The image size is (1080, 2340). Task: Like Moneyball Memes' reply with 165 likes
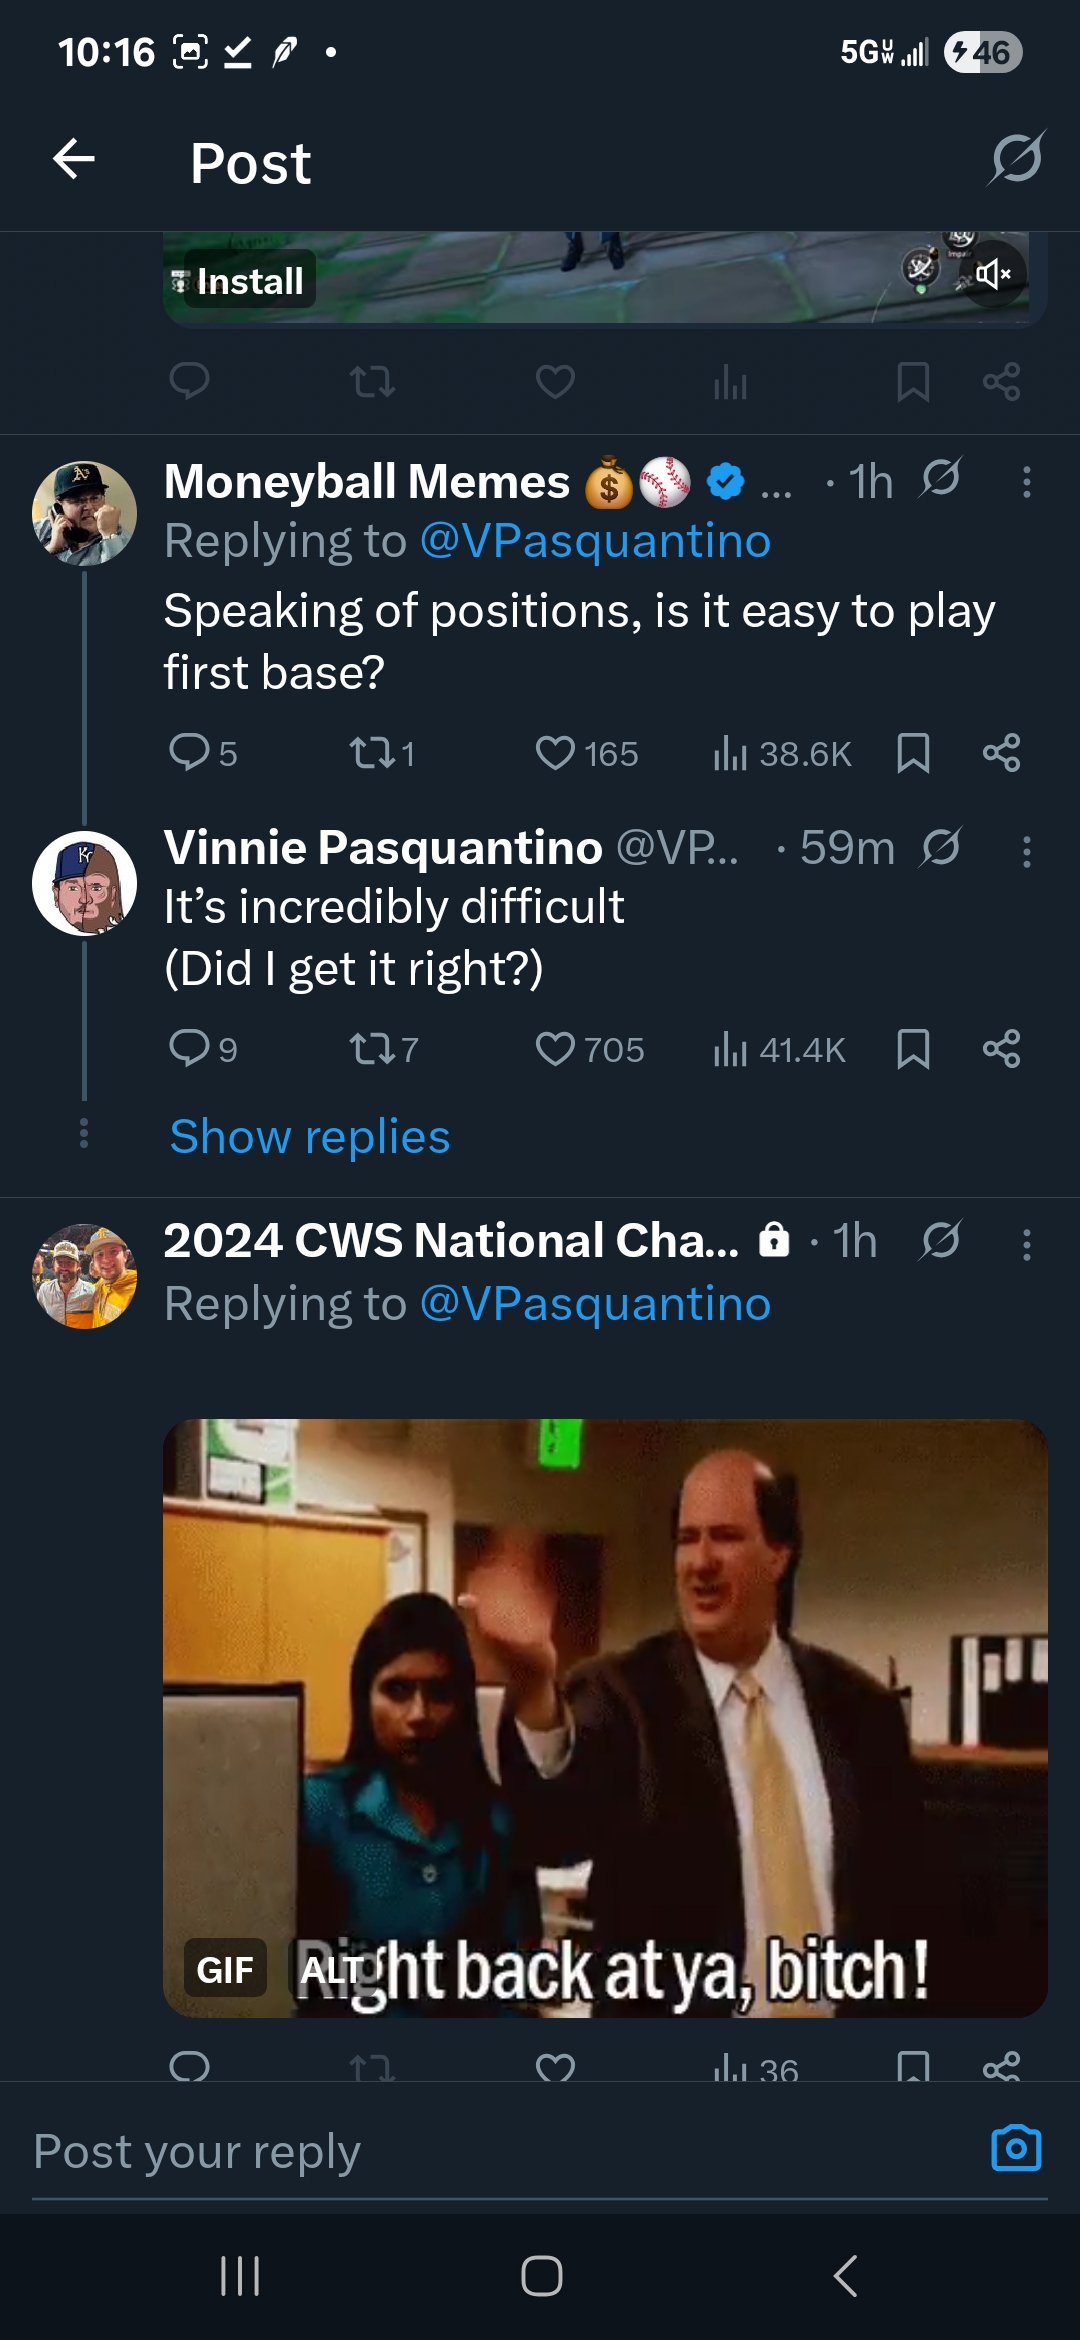point(555,753)
